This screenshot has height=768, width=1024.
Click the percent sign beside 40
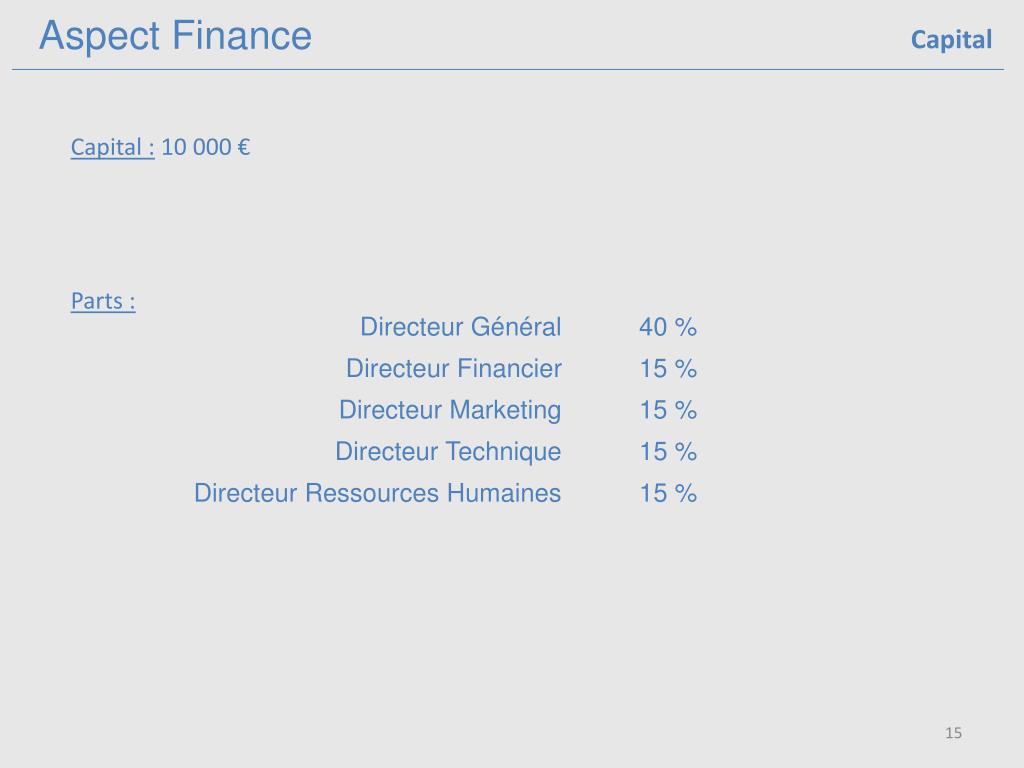coord(686,327)
